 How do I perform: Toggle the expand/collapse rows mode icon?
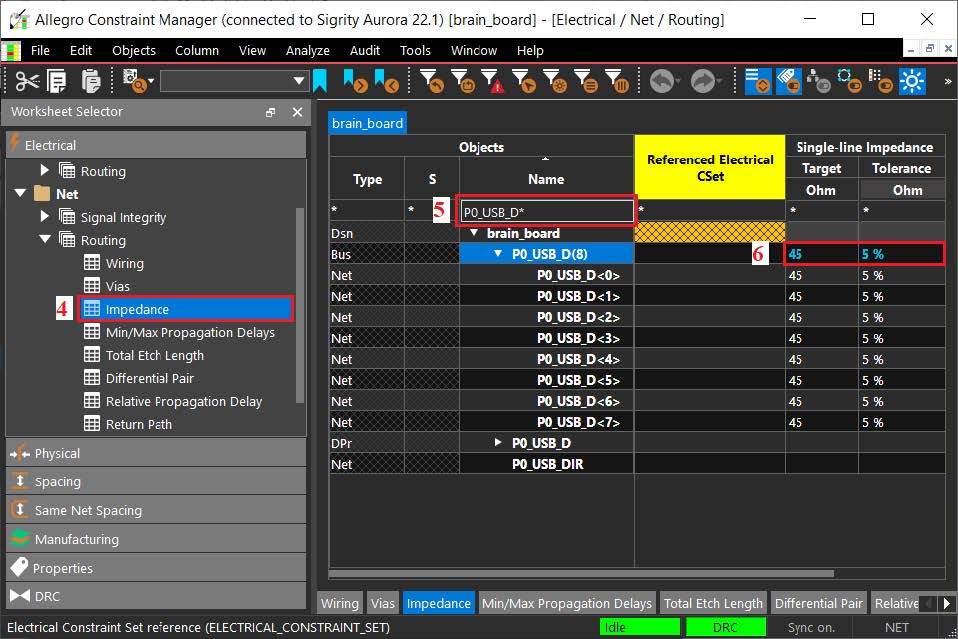point(758,81)
